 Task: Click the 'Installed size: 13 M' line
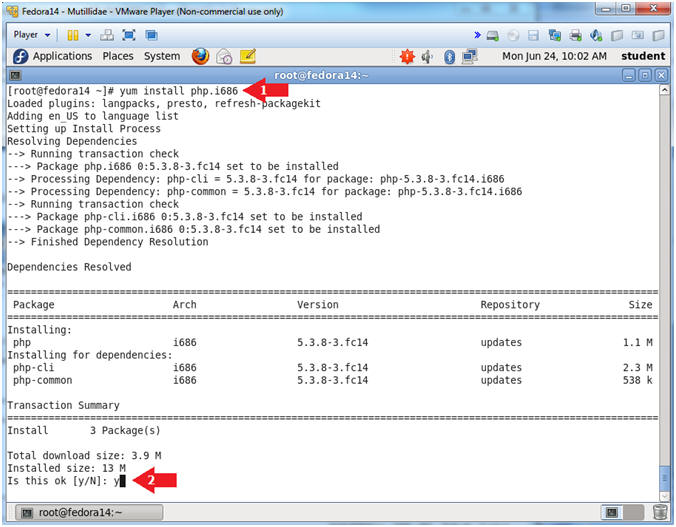pos(66,468)
